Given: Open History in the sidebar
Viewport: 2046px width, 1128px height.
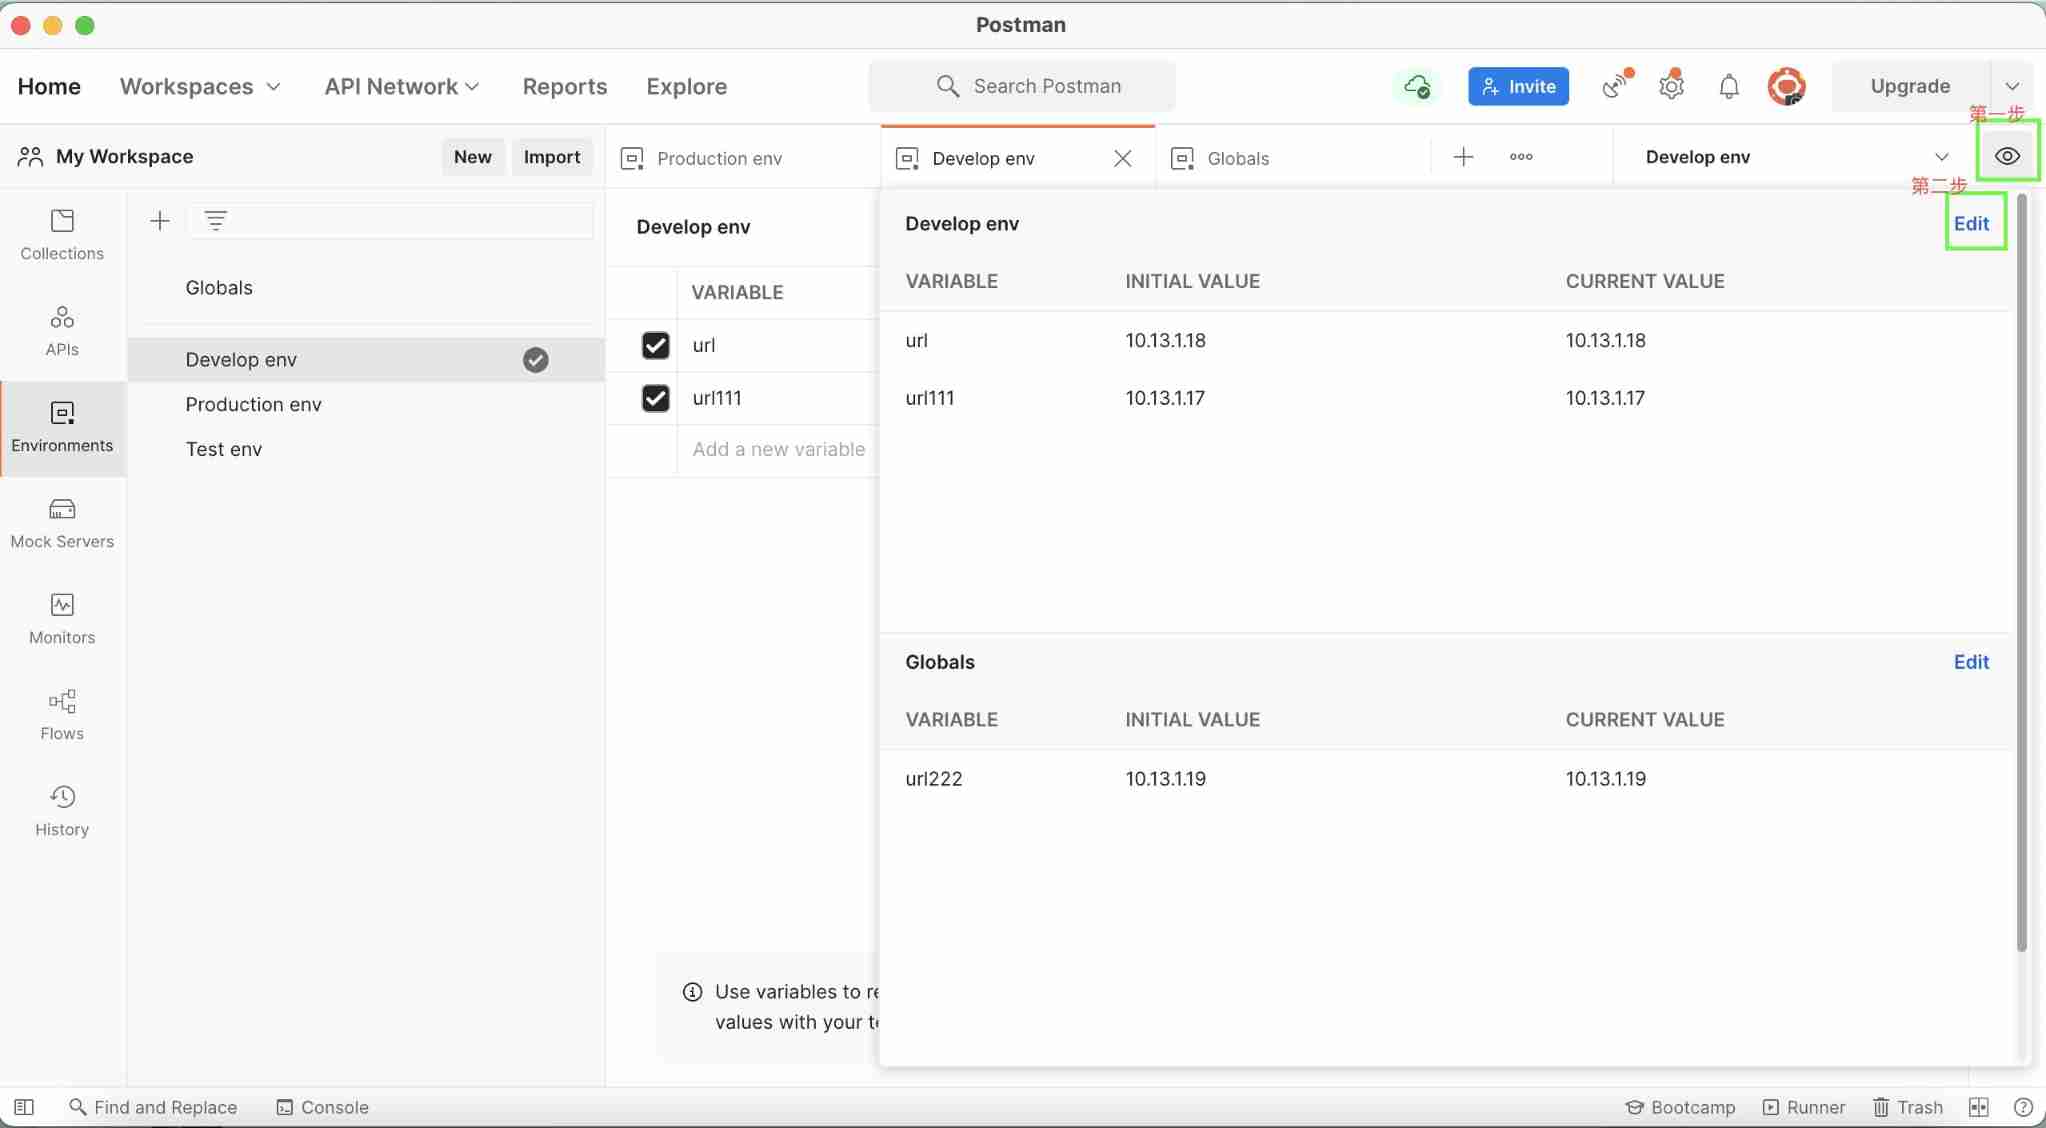Looking at the screenshot, I should pos(62,810).
